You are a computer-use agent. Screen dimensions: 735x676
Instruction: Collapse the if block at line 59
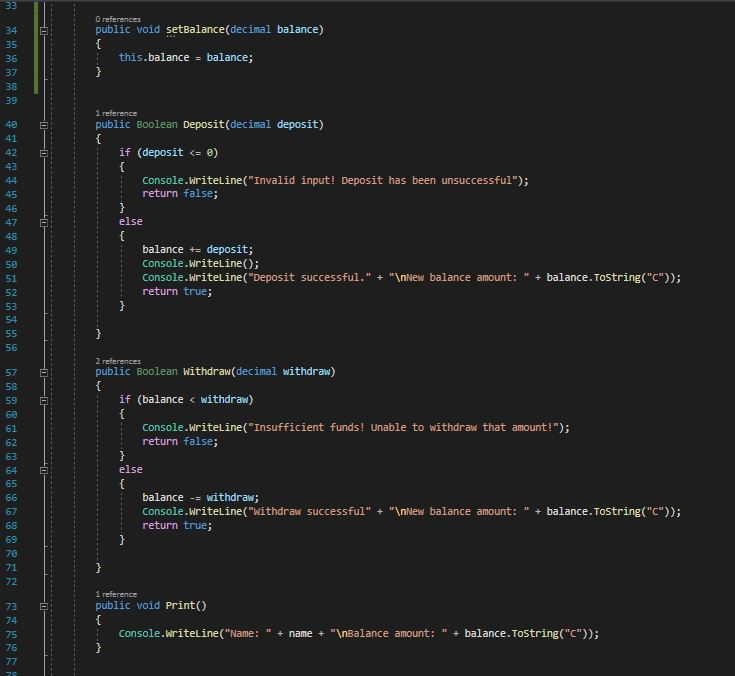(44, 401)
